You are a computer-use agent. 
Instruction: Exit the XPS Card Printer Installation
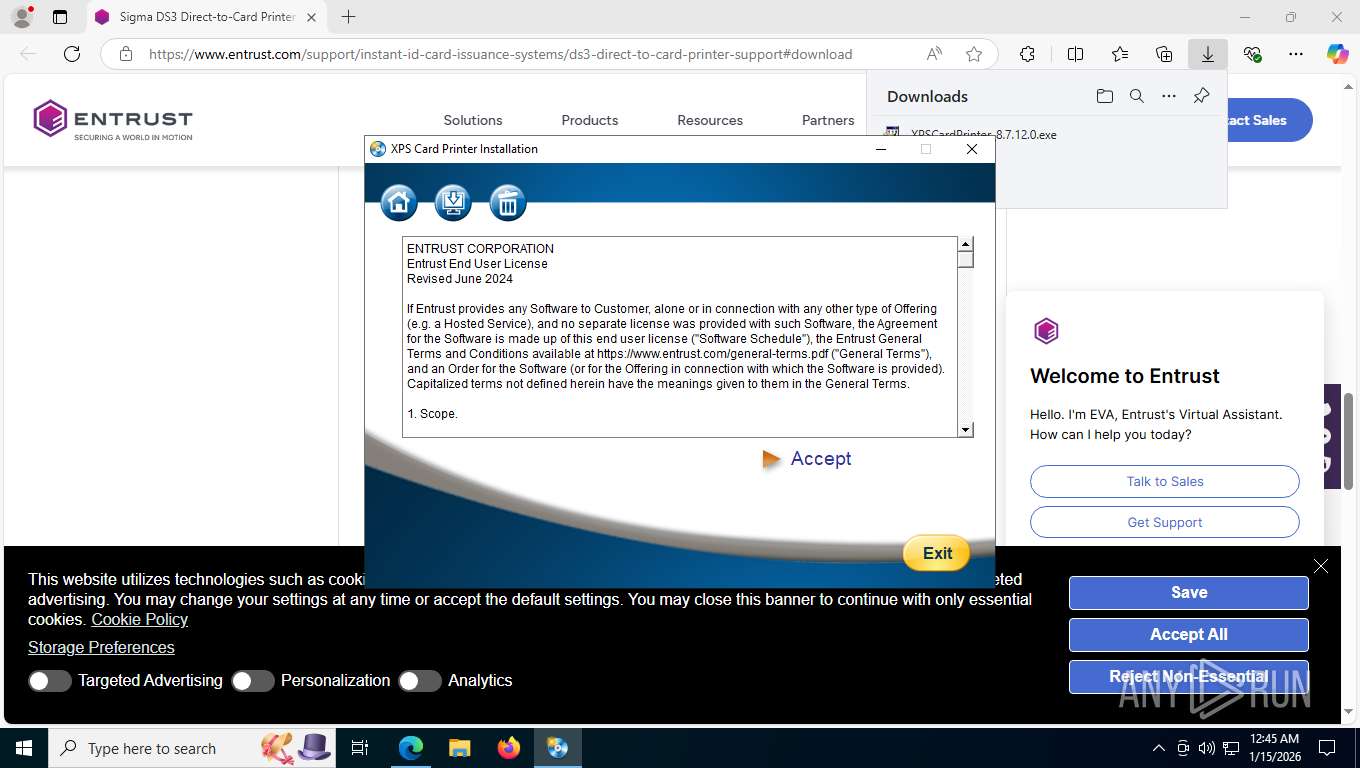937,553
